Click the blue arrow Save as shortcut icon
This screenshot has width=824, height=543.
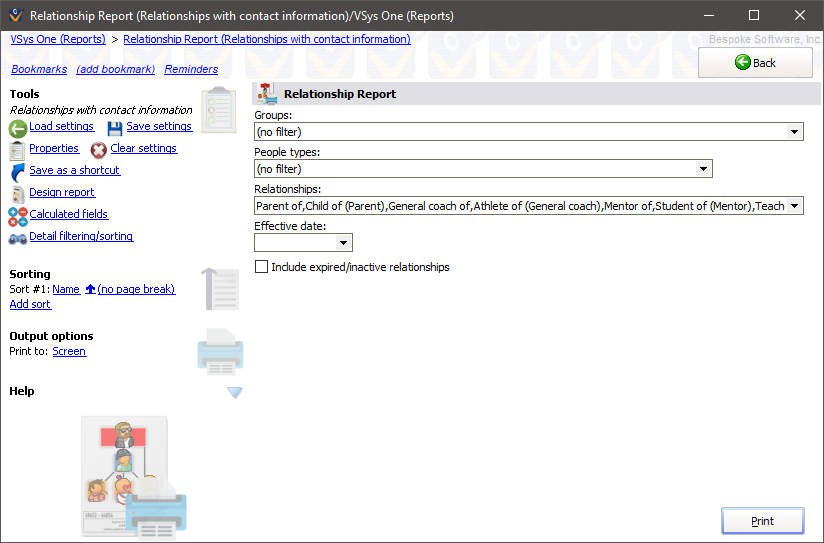pyautogui.click(x=18, y=172)
